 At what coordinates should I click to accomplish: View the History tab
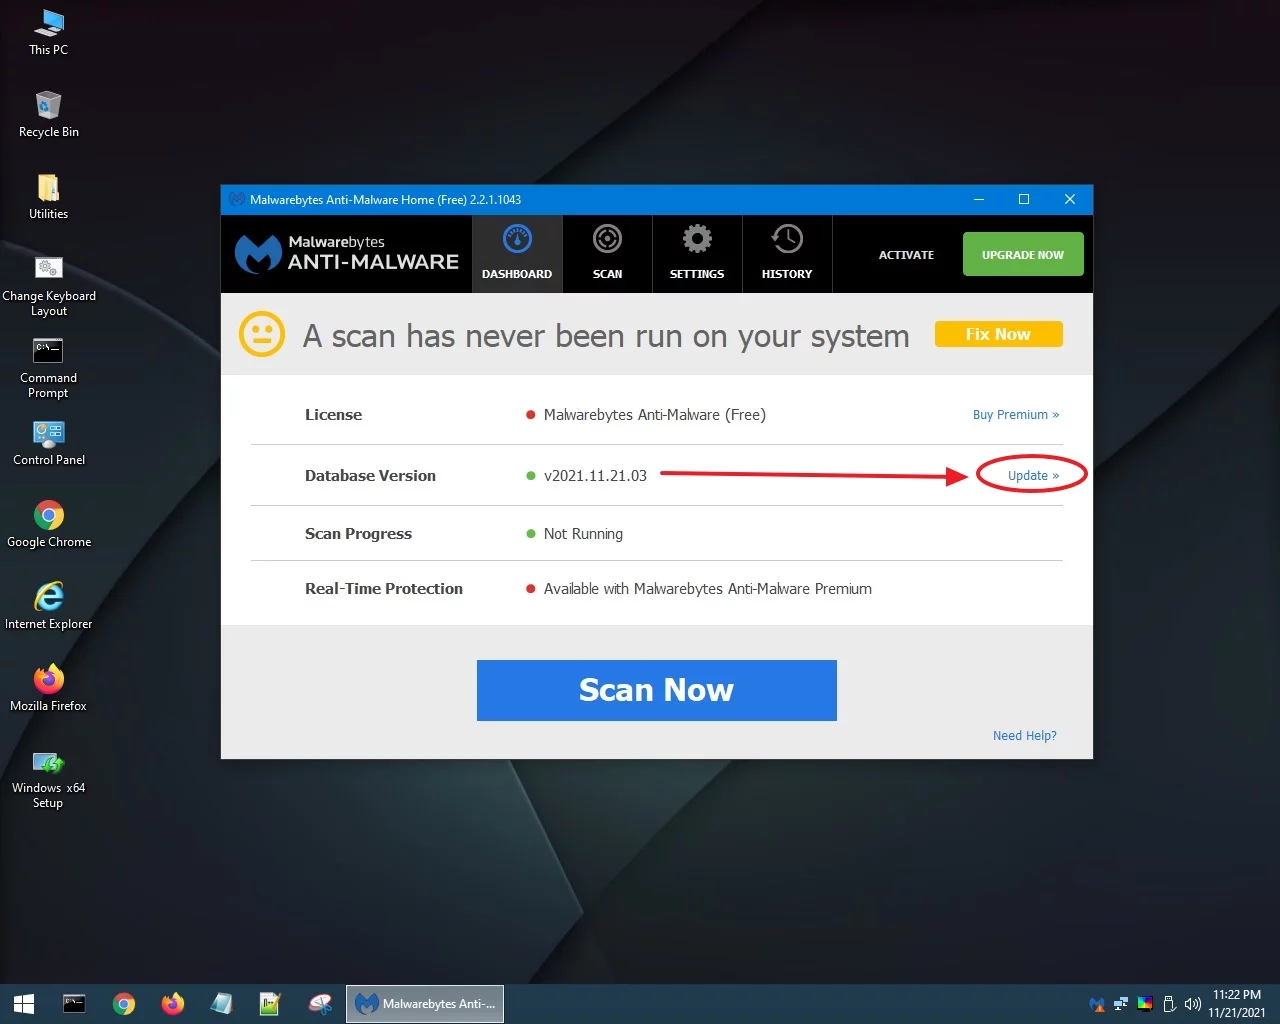pos(787,254)
